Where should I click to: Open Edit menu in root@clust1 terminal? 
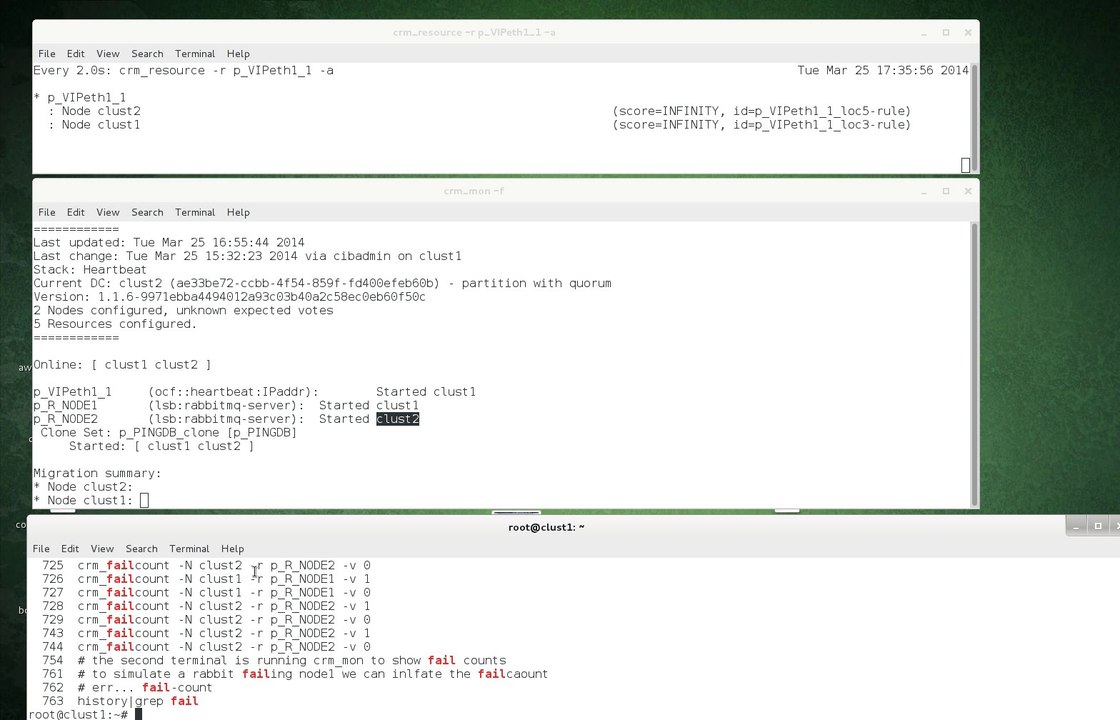70,549
